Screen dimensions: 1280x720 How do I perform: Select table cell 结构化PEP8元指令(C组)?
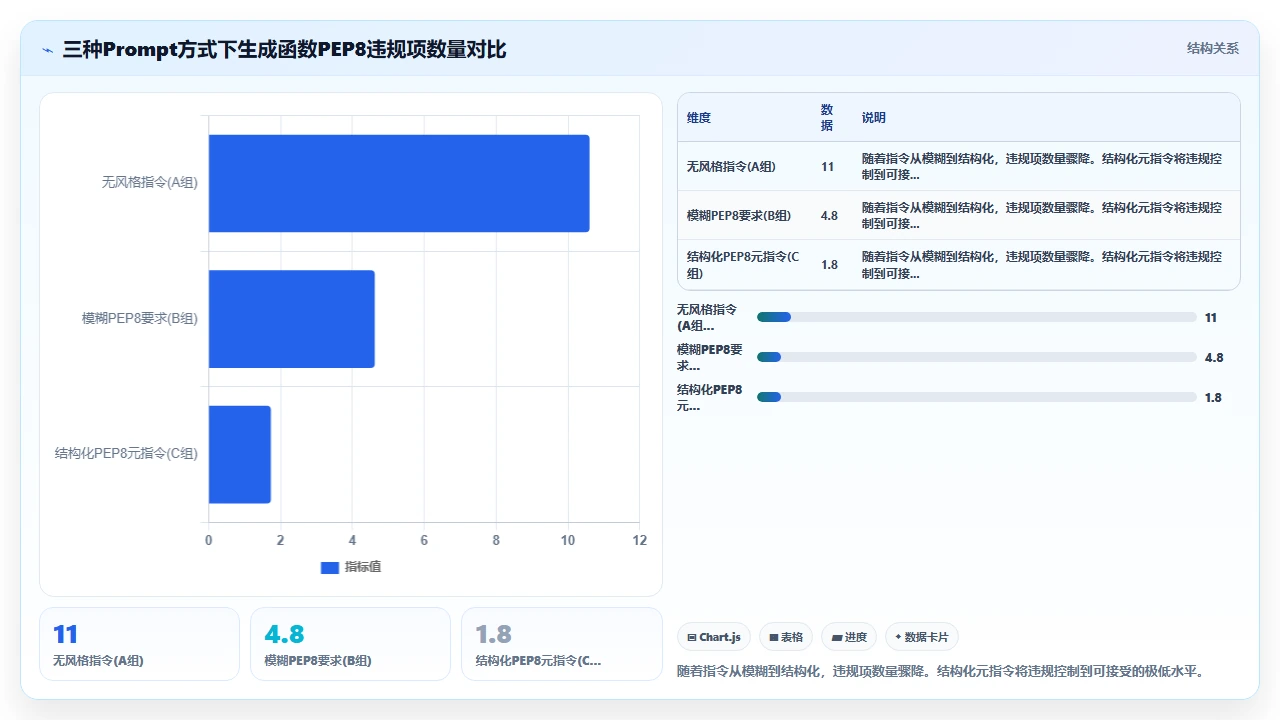pyautogui.click(x=743, y=265)
